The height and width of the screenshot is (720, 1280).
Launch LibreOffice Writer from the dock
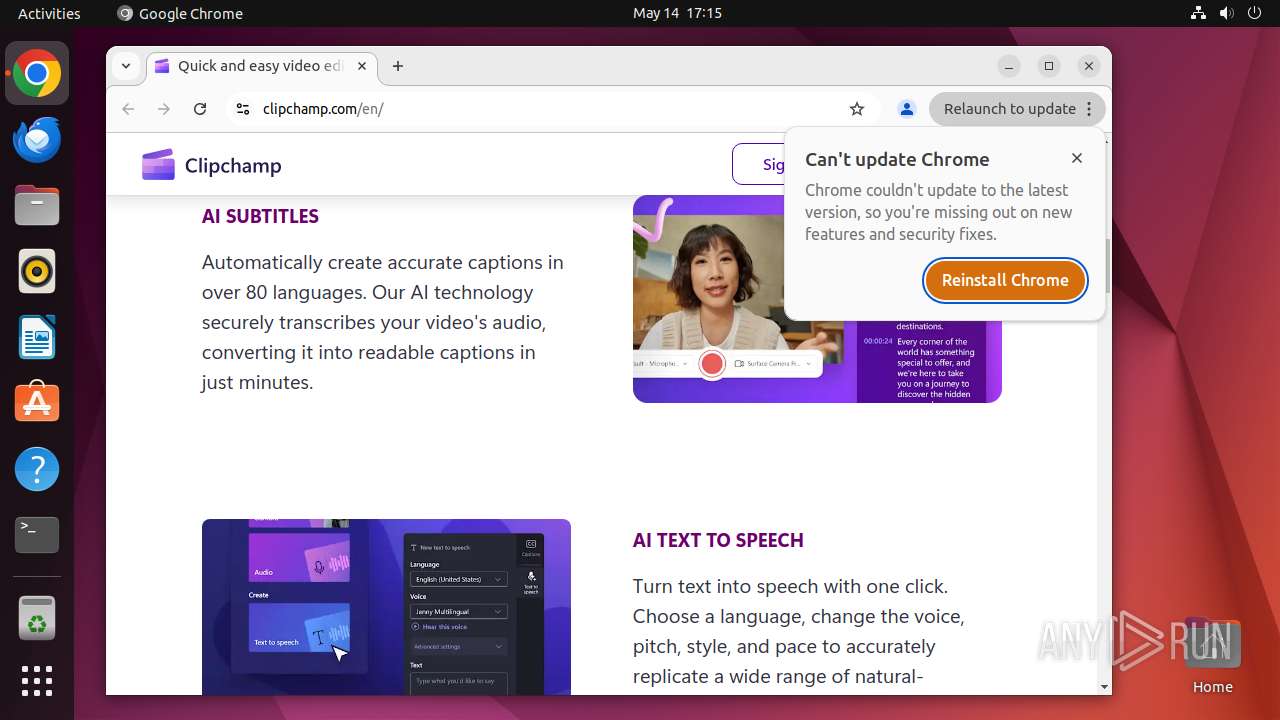(37, 337)
